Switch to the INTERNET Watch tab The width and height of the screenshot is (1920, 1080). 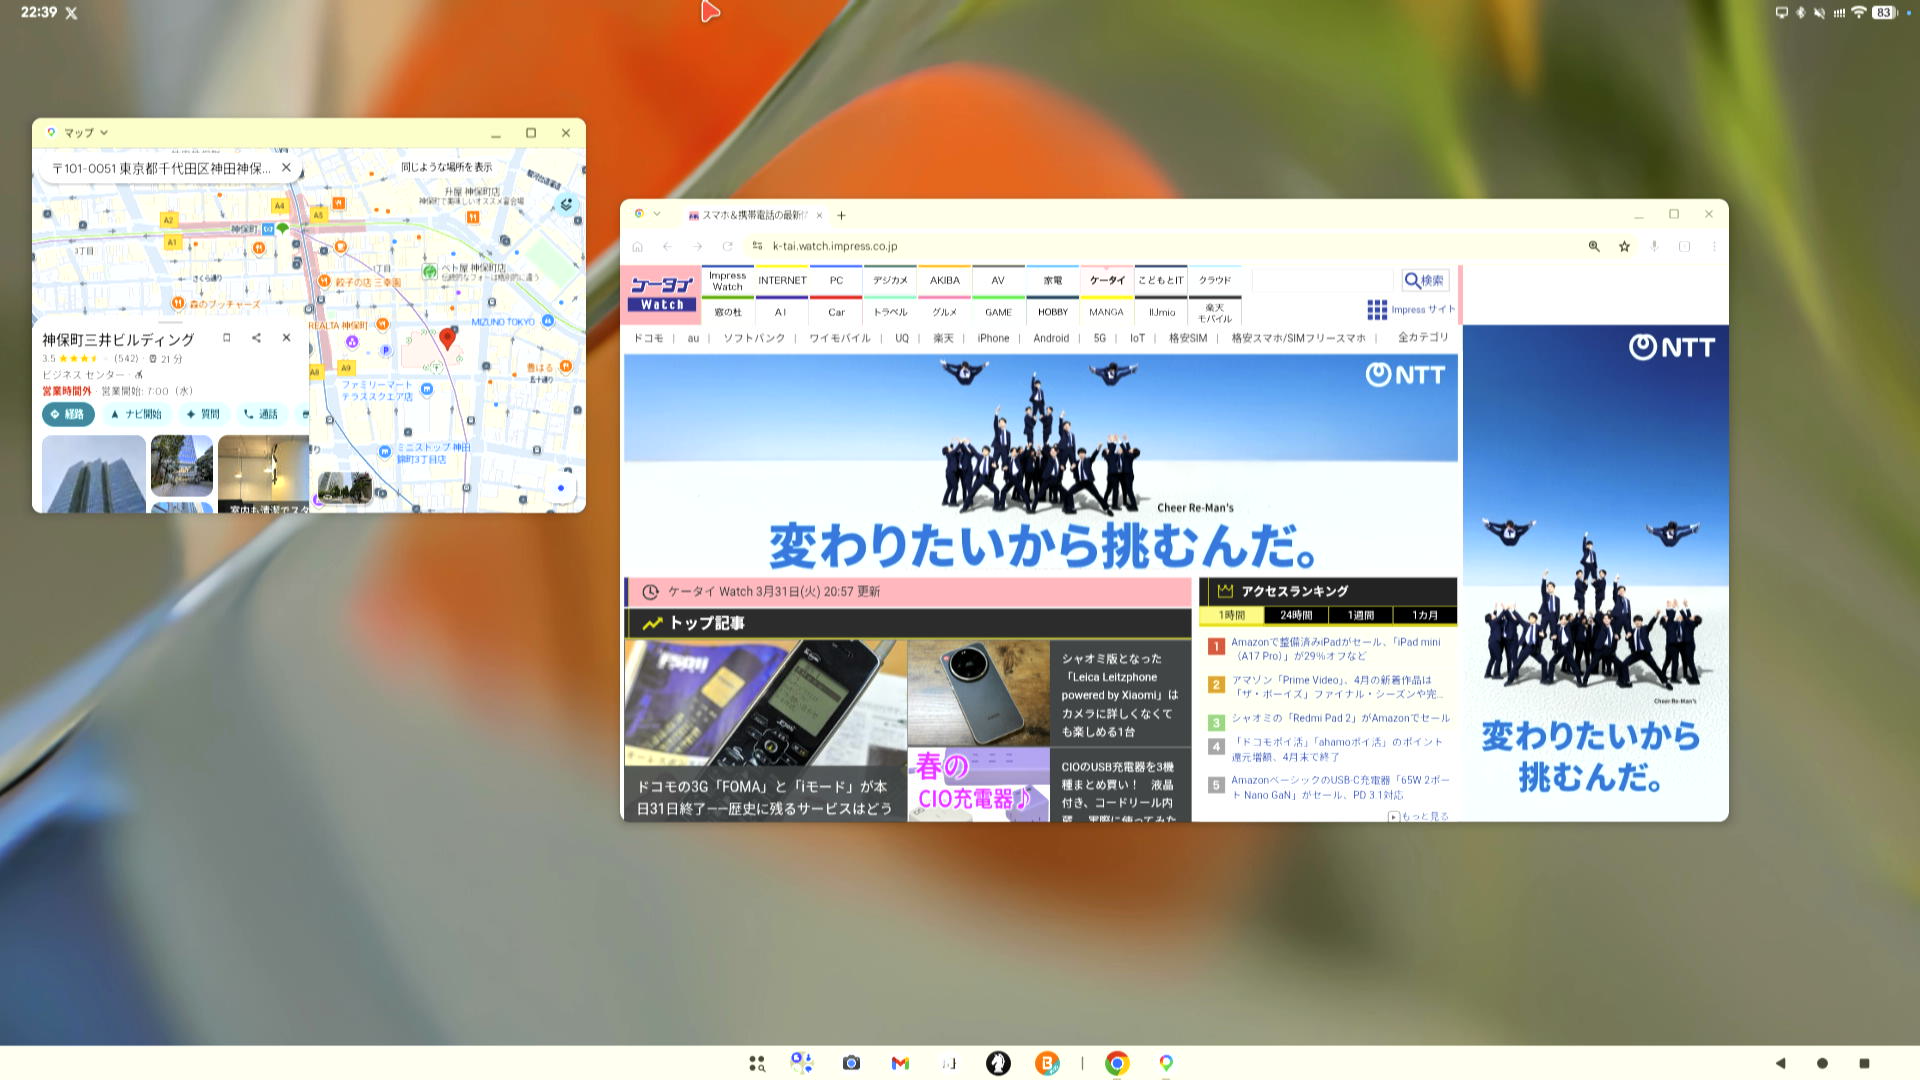point(782,280)
